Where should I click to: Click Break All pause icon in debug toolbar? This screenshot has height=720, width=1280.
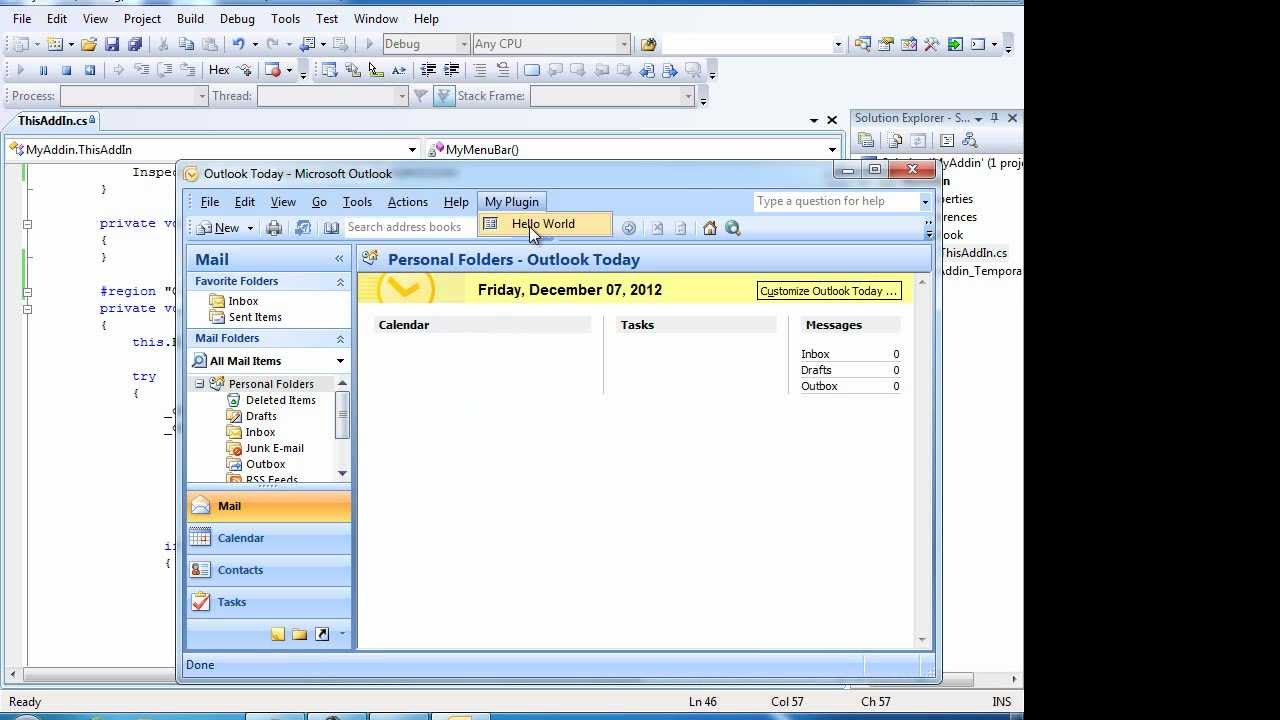(43, 70)
